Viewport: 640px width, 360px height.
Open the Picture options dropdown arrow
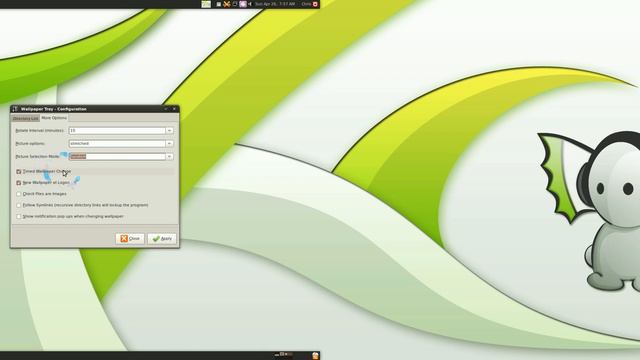pos(169,144)
